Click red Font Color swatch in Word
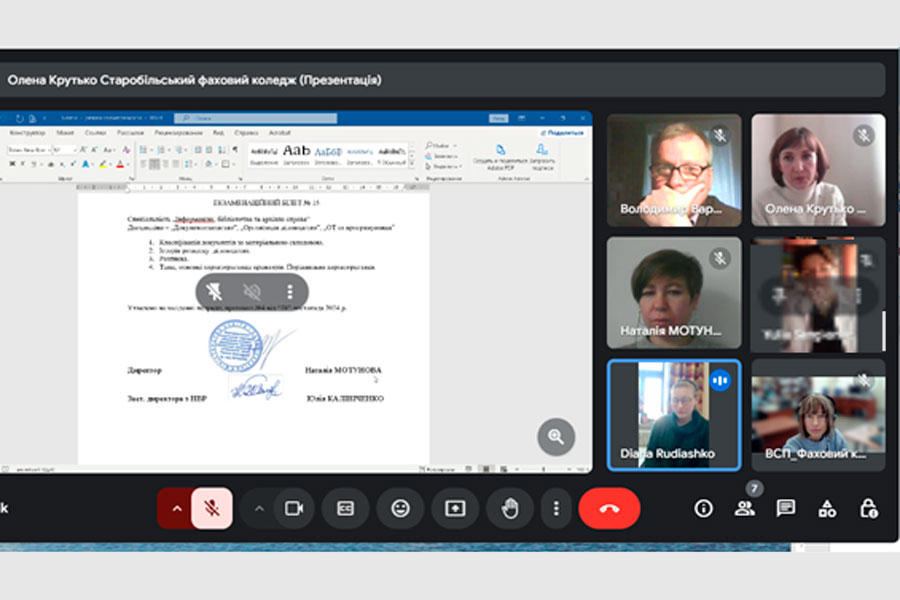Screen dimensions: 900x600 tap(120, 164)
